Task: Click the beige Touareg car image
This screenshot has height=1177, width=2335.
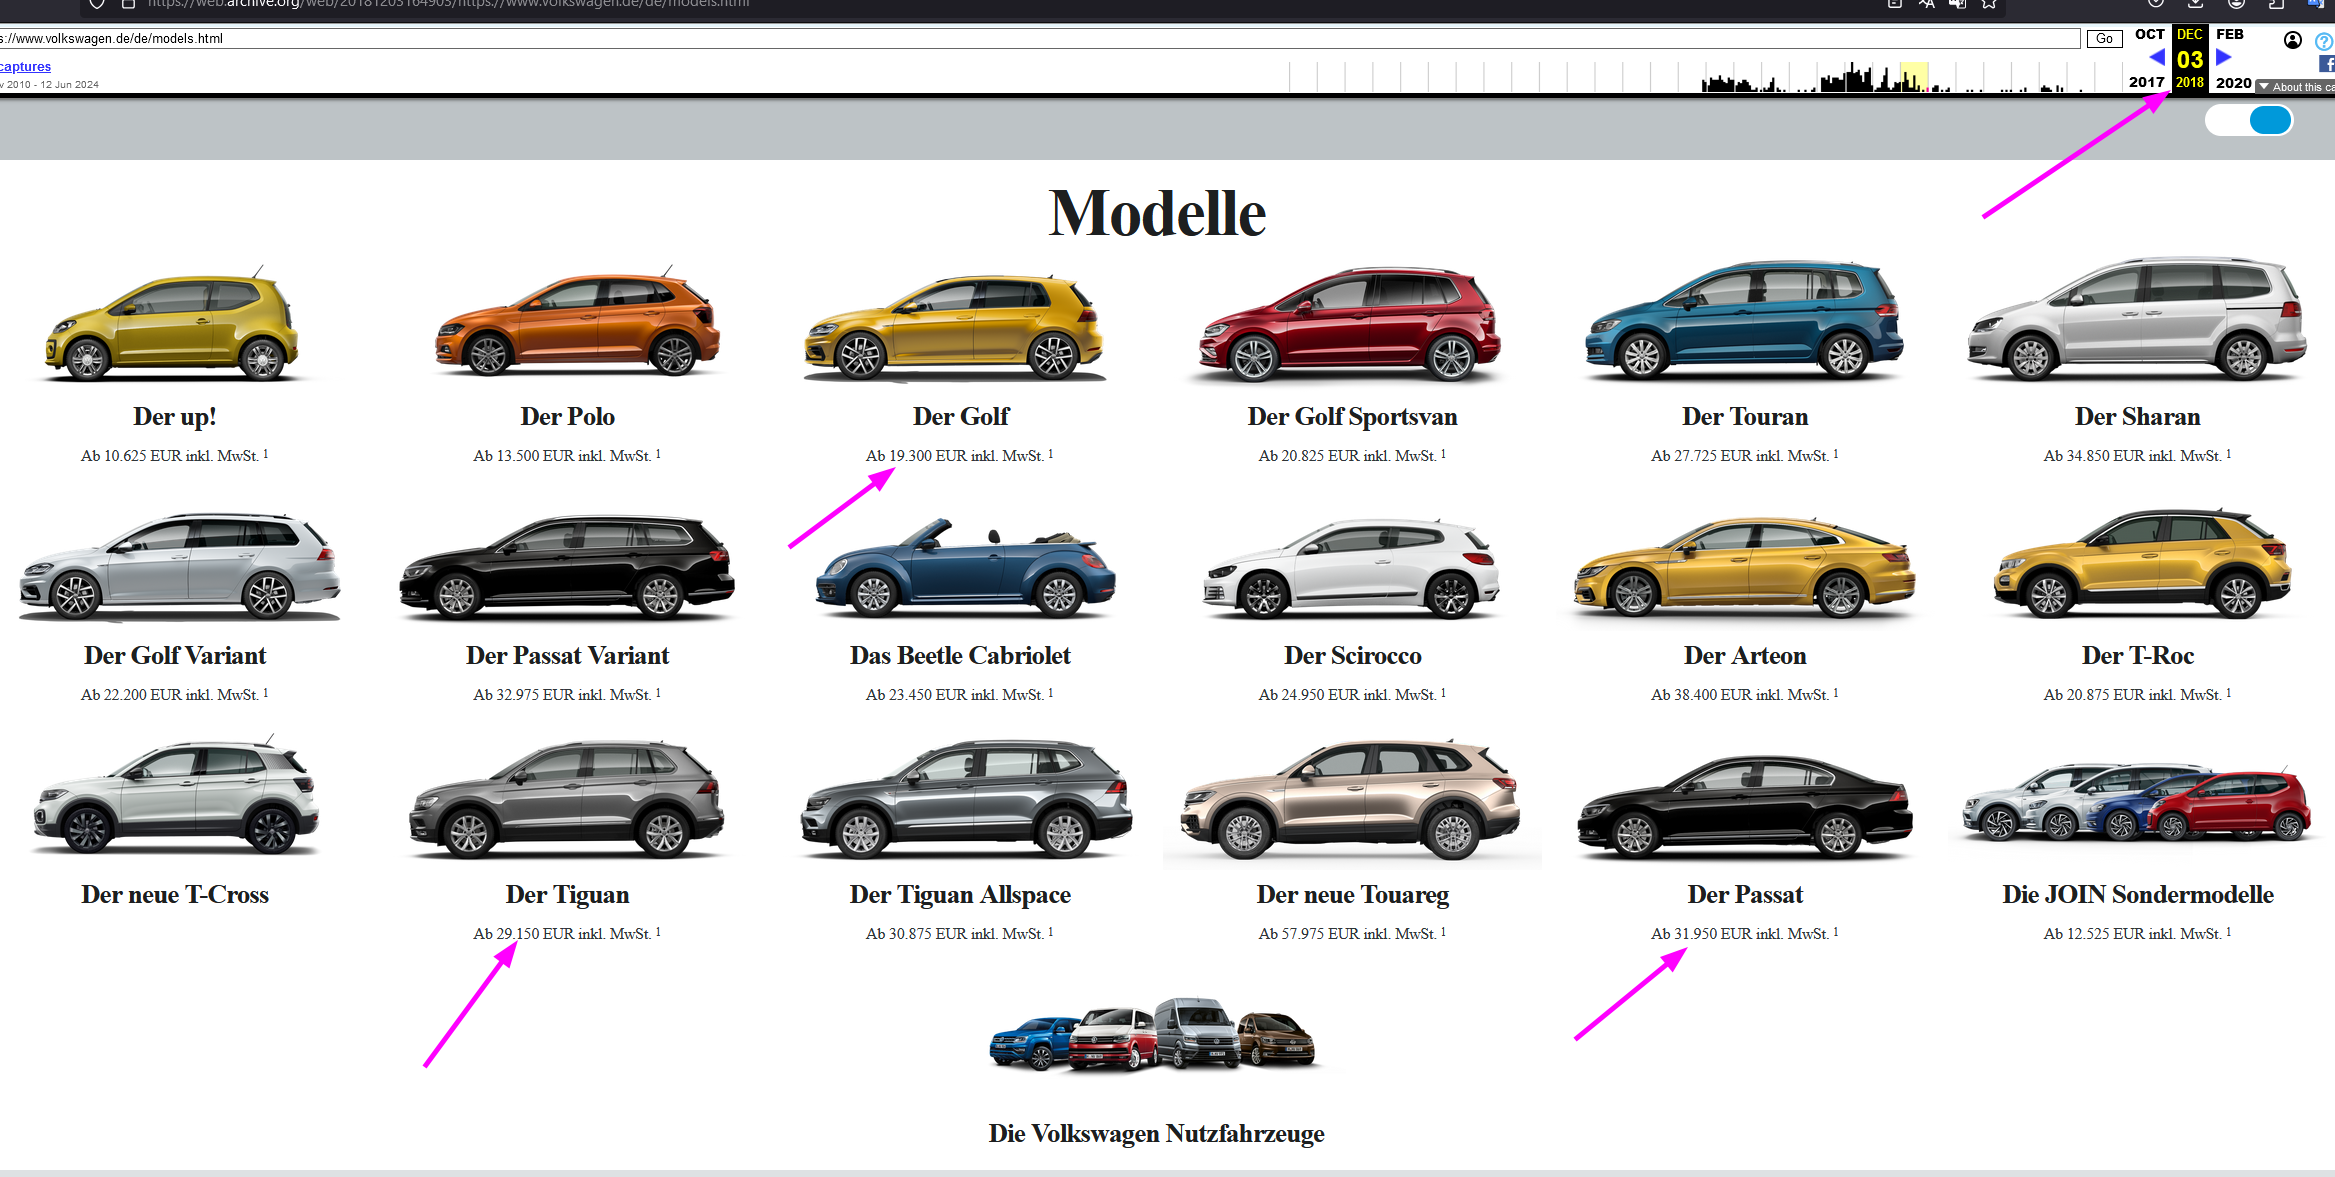Action: 1352,800
